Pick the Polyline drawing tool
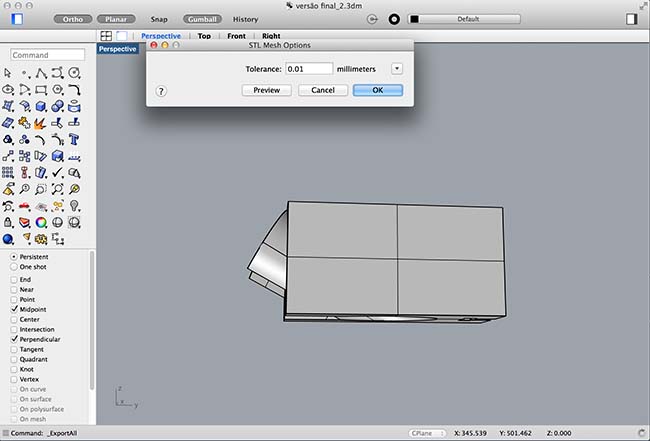This screenshot has width=650, height=441. pyautogui.click(x=41, y=73)
